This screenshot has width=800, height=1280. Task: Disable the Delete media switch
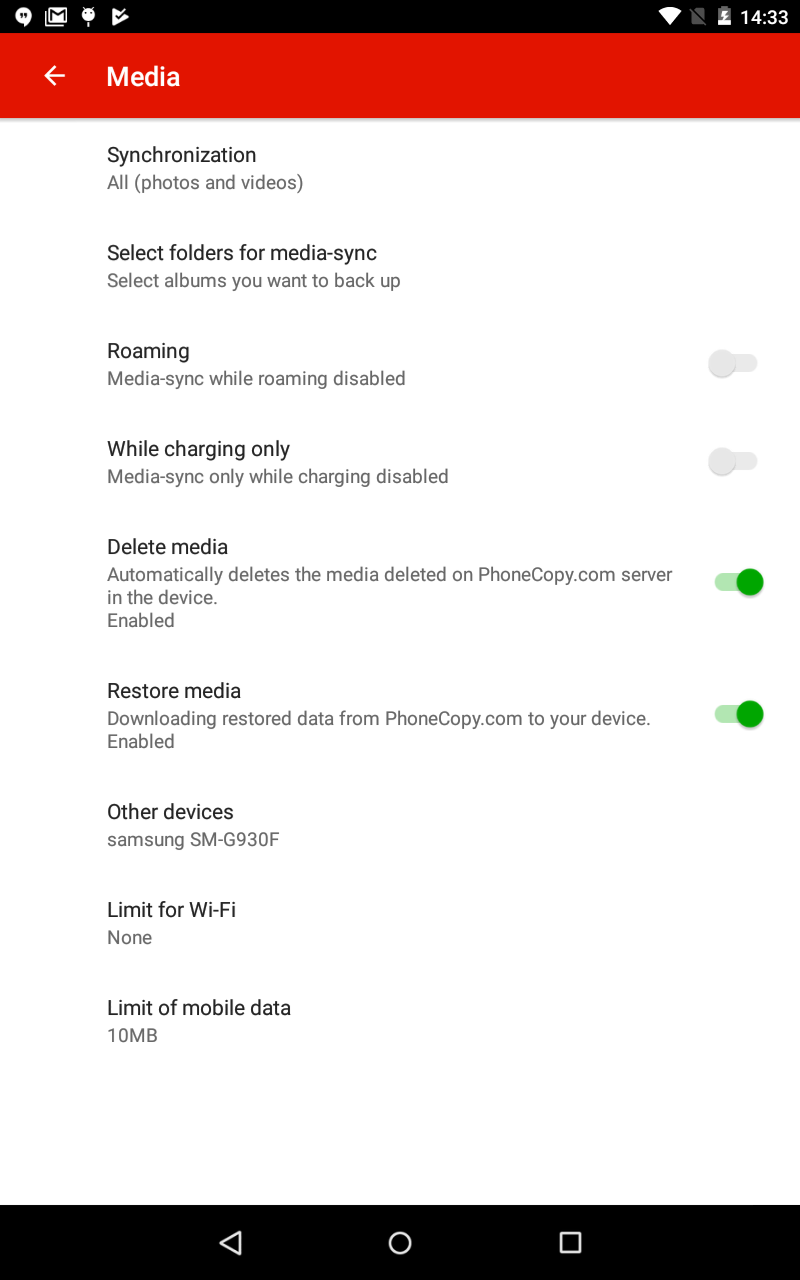click(739, 582)
